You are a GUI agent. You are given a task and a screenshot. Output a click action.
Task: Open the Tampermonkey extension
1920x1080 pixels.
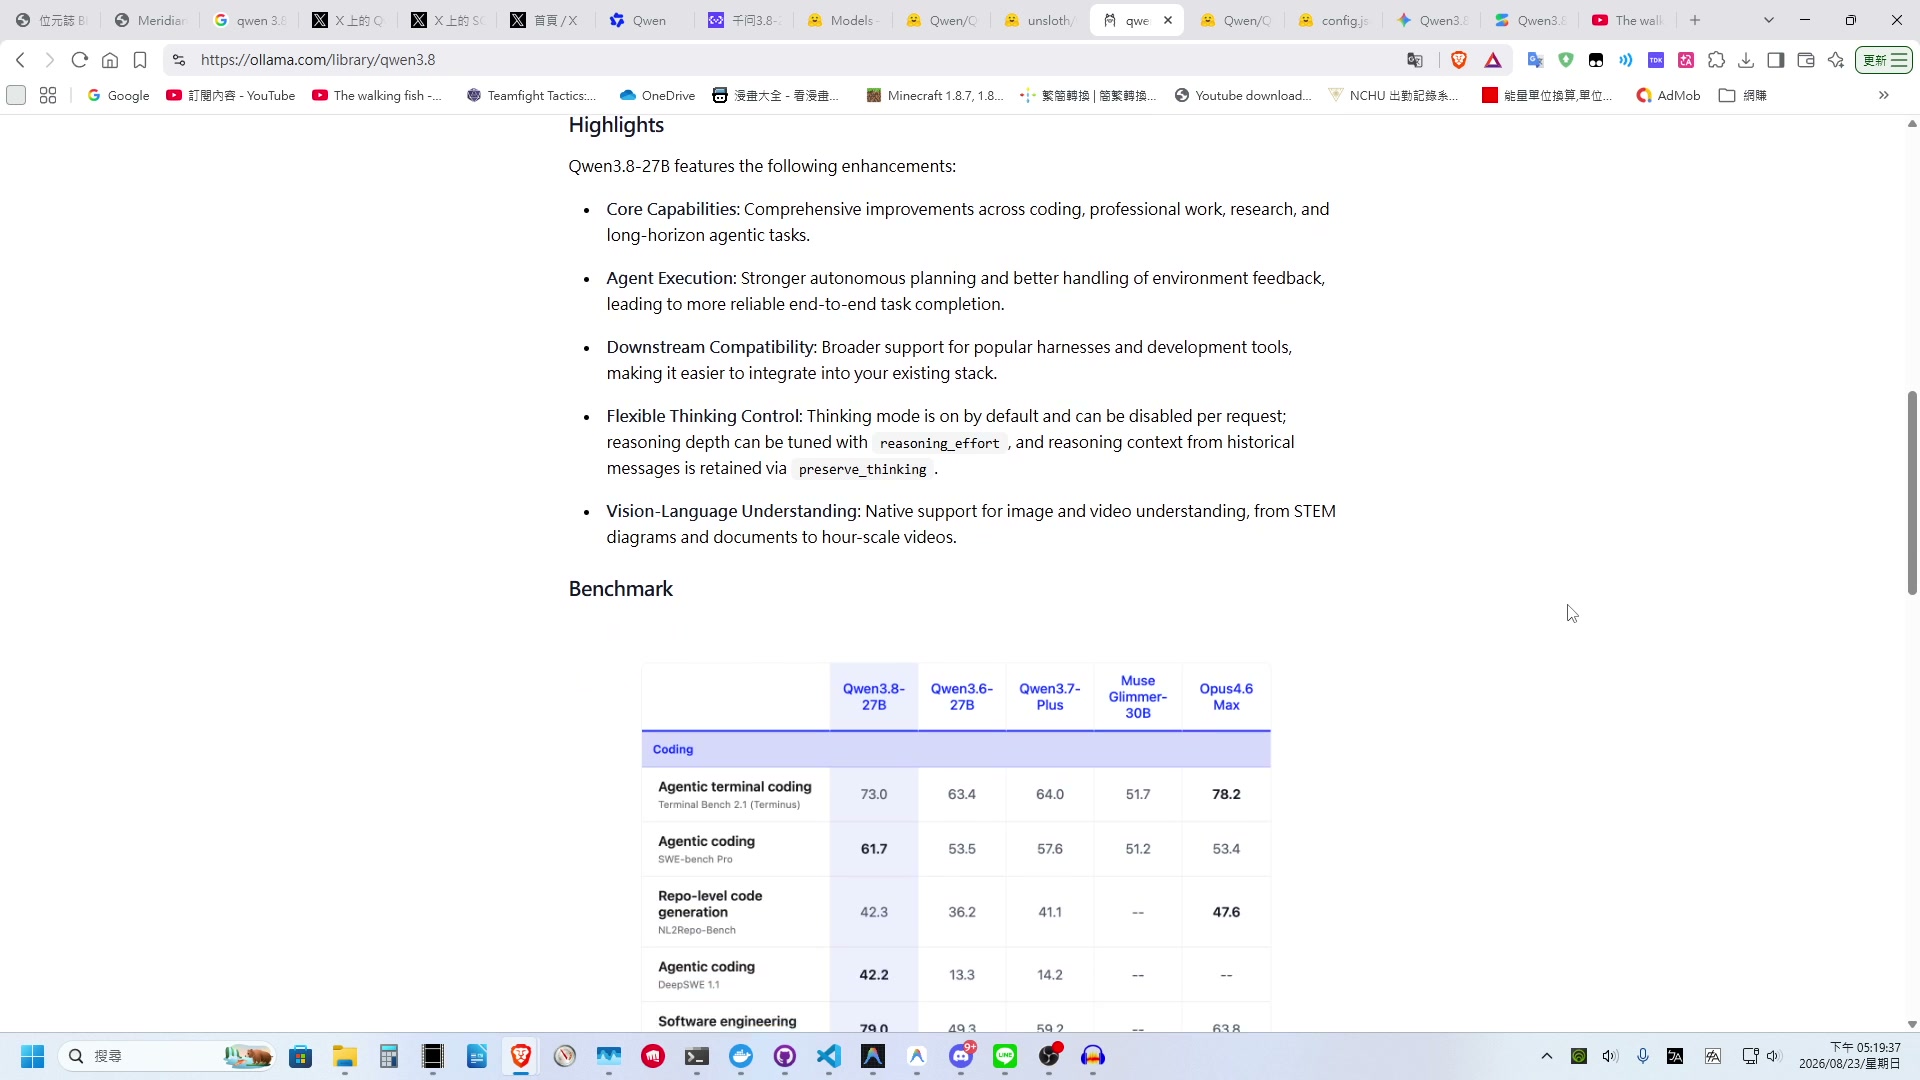[x=1596, y=60]
